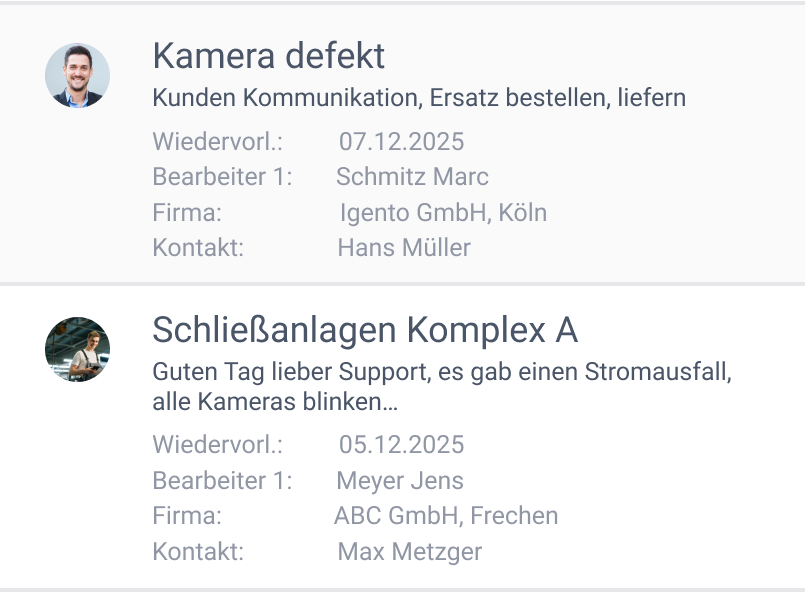805x592 pixels.
Task: Click the Kontakt field label in the first ticket
Action: pyautogui.click(x=198, y=247)
